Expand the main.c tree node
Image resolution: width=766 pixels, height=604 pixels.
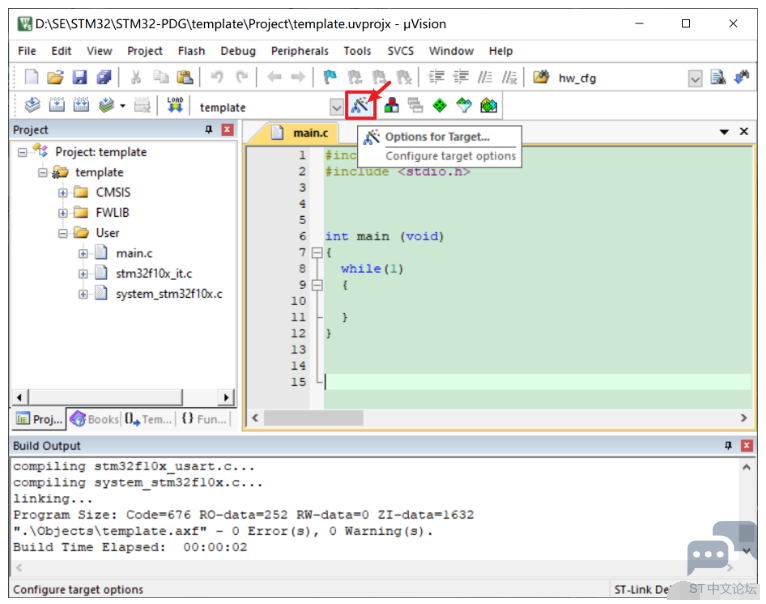click(83, 254)
